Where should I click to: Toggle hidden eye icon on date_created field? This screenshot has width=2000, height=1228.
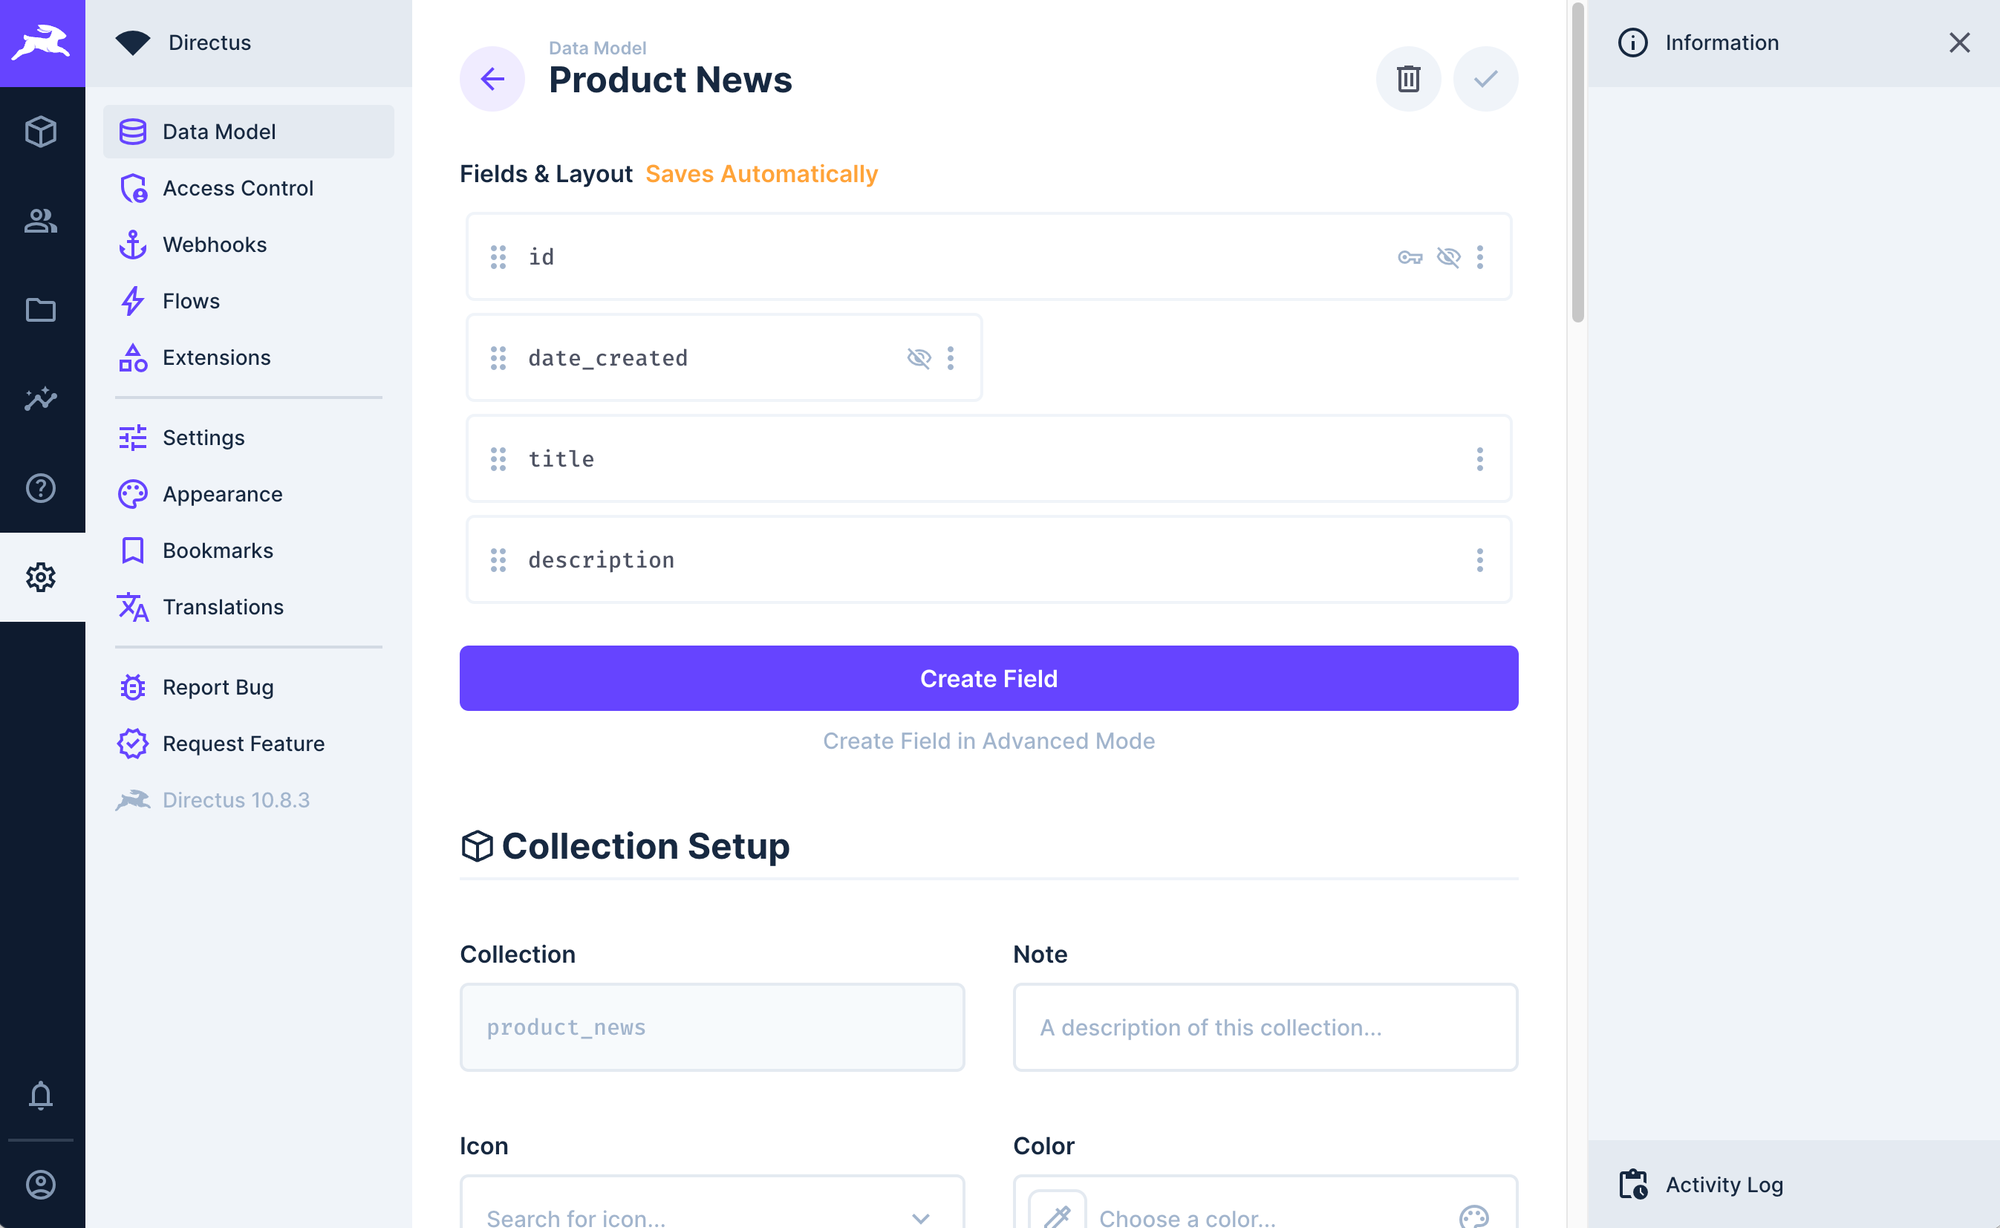918,358
